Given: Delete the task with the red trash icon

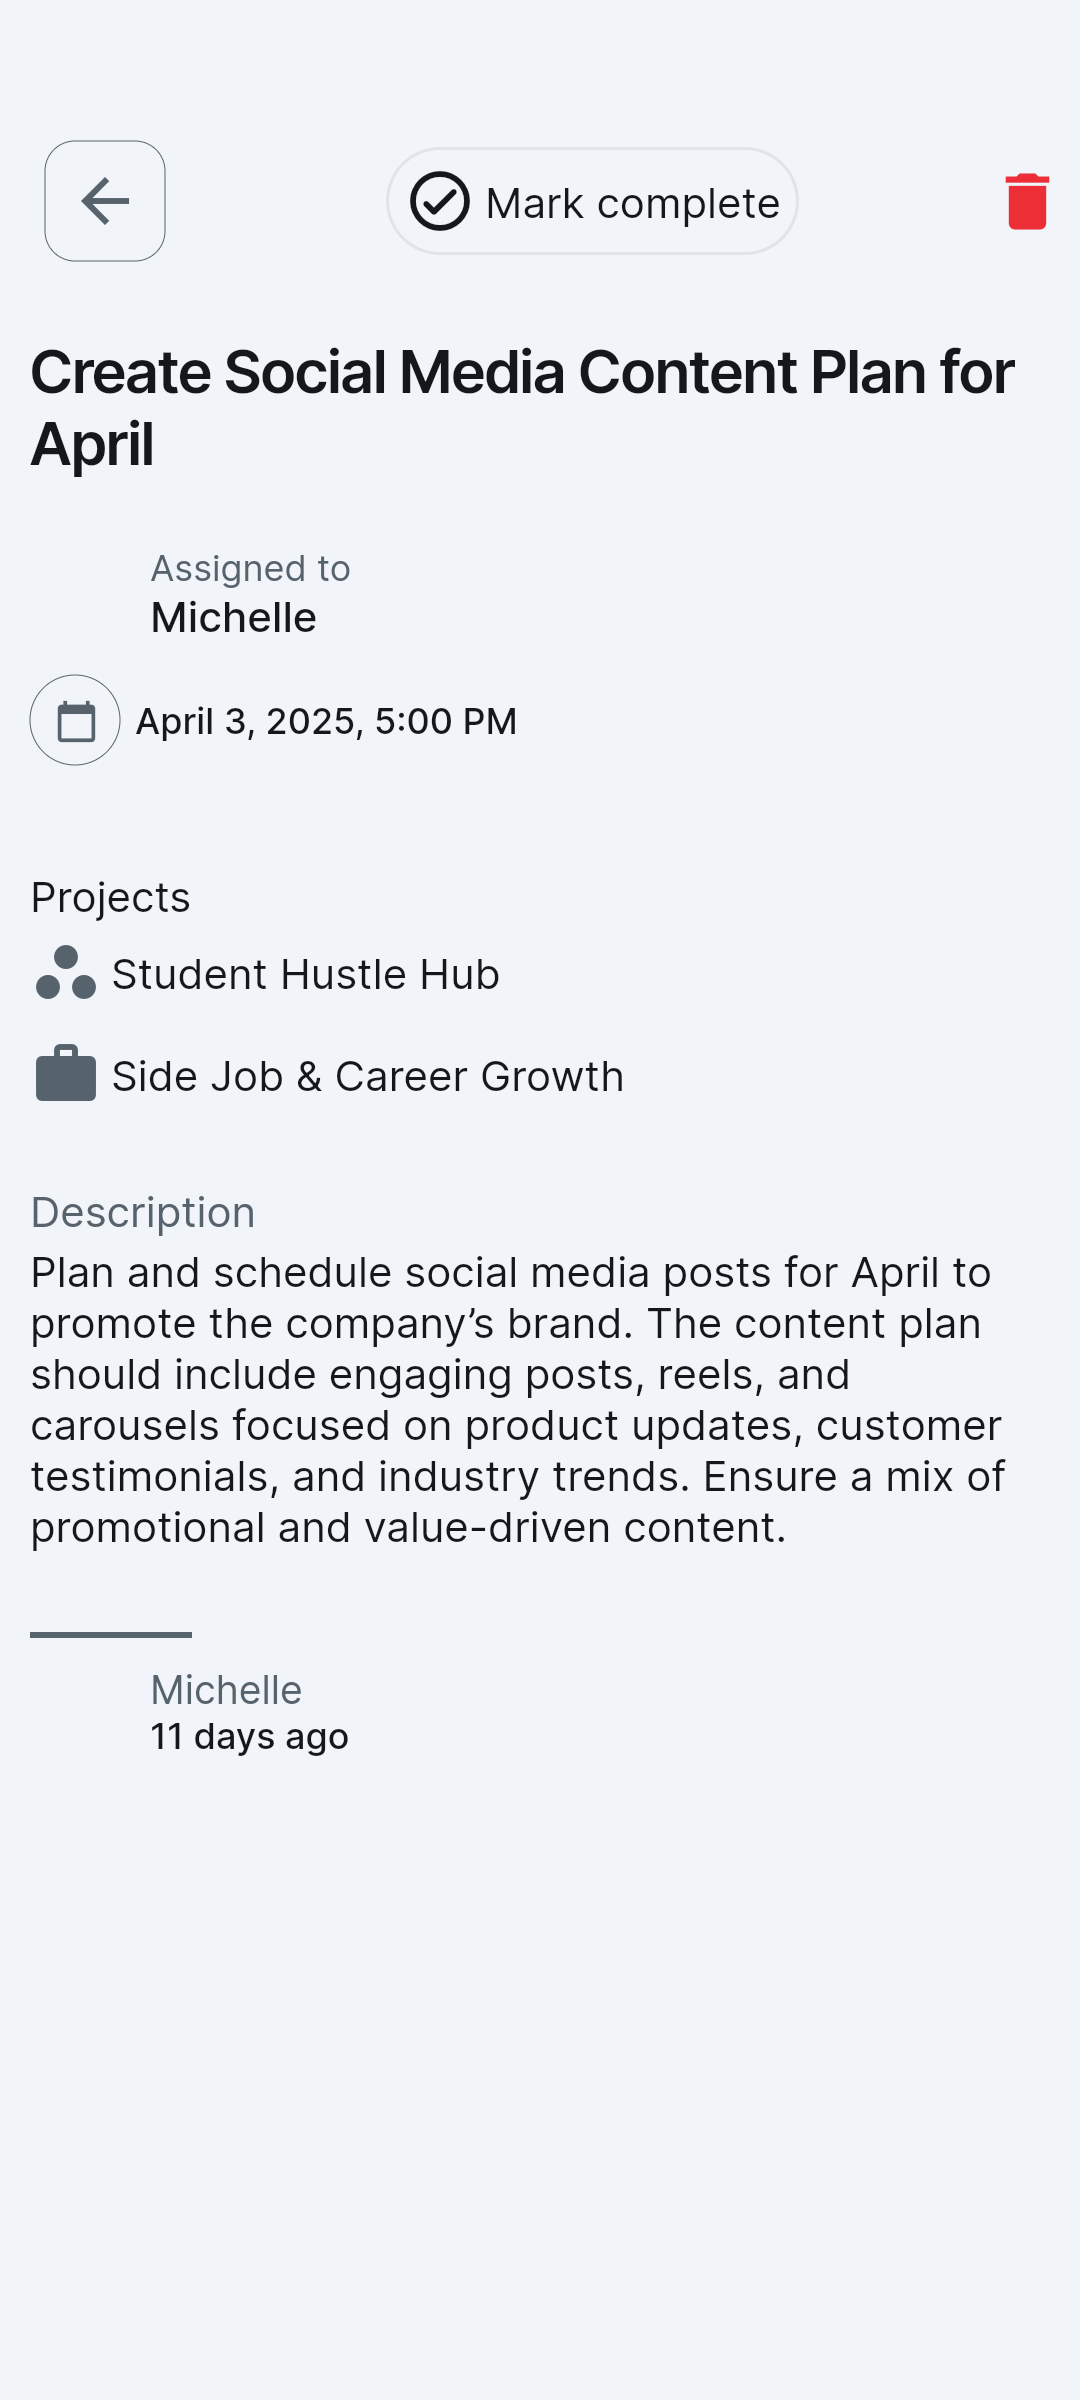Looking at the screenshot, I should 1027,201.
